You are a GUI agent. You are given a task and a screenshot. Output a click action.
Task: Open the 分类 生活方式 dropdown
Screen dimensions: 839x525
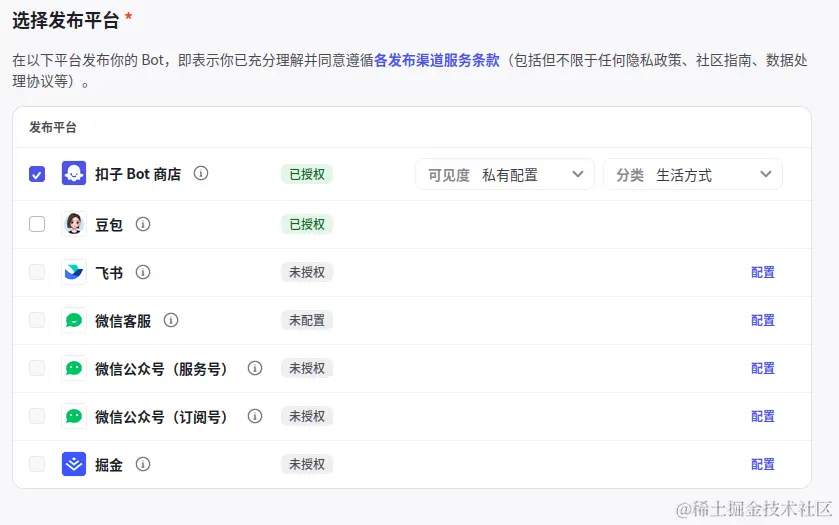click(x=693, y=174)
